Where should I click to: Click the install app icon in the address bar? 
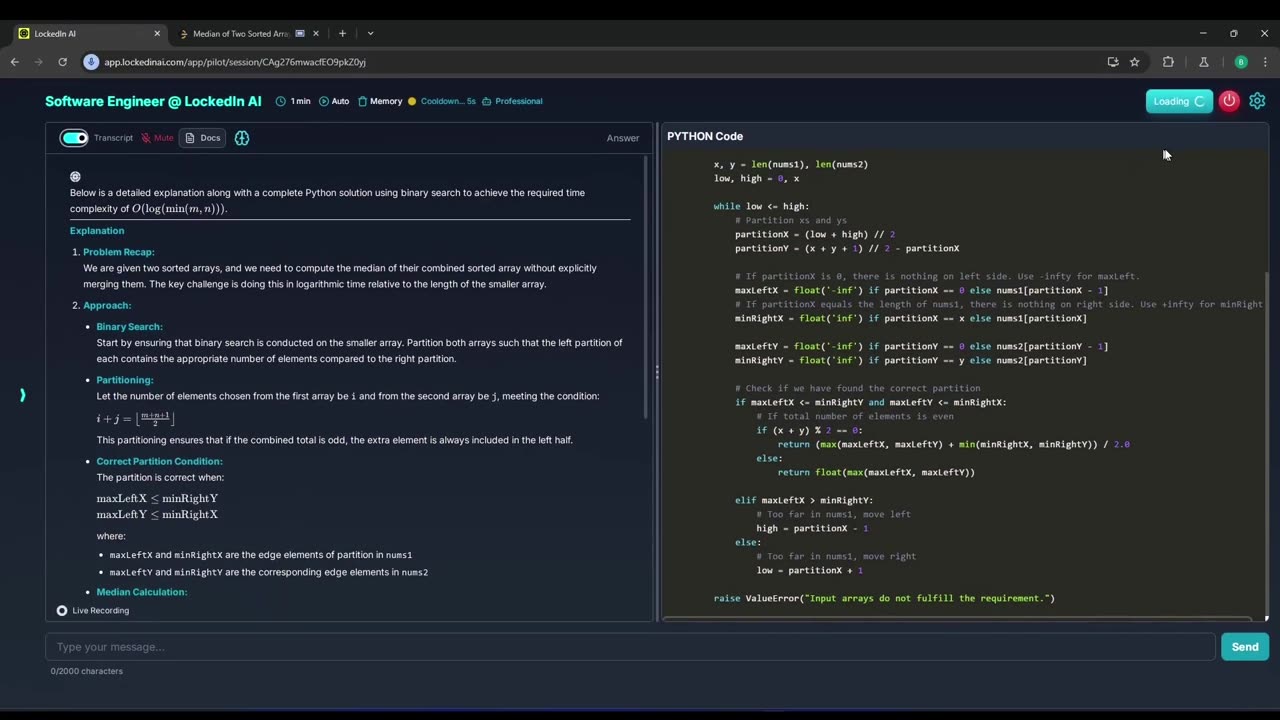click(1113, 62)
